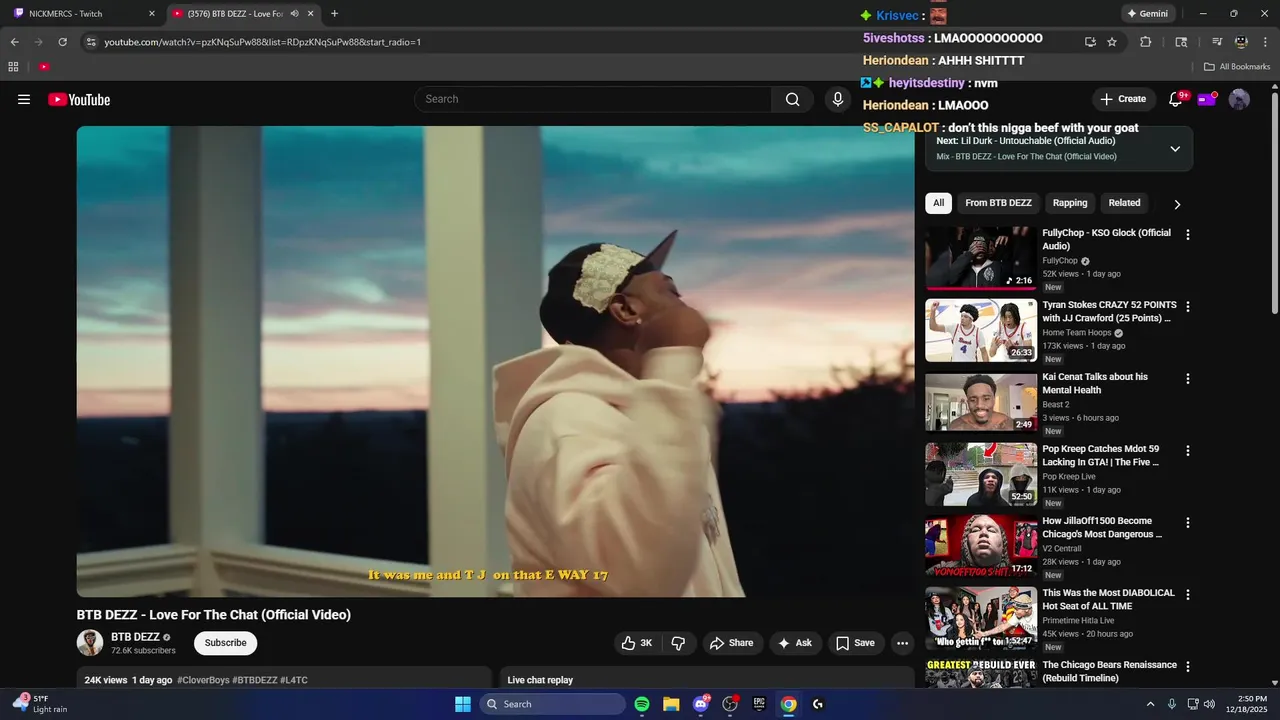This screenshot has width=1280, height=720.
Task: Open Discord from the taskbar
Action: [x=701, y=704]
